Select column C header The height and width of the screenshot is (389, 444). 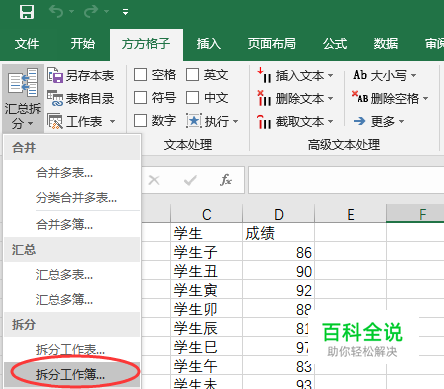[206, 214]
